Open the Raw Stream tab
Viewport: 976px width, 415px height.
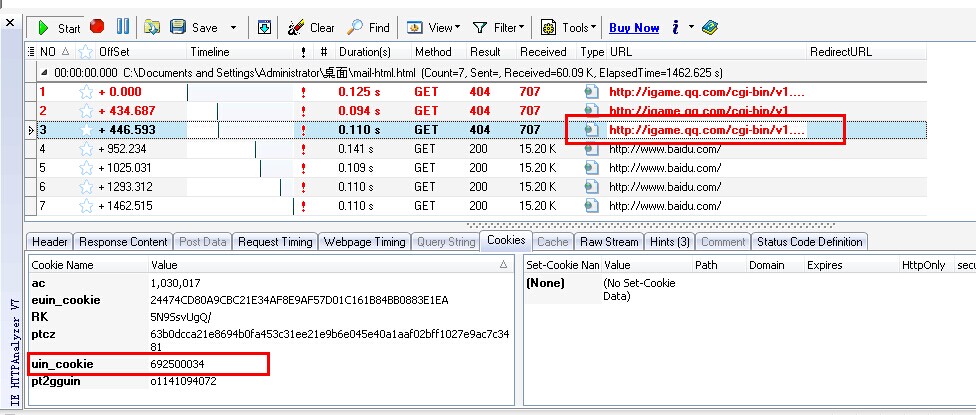609,241
